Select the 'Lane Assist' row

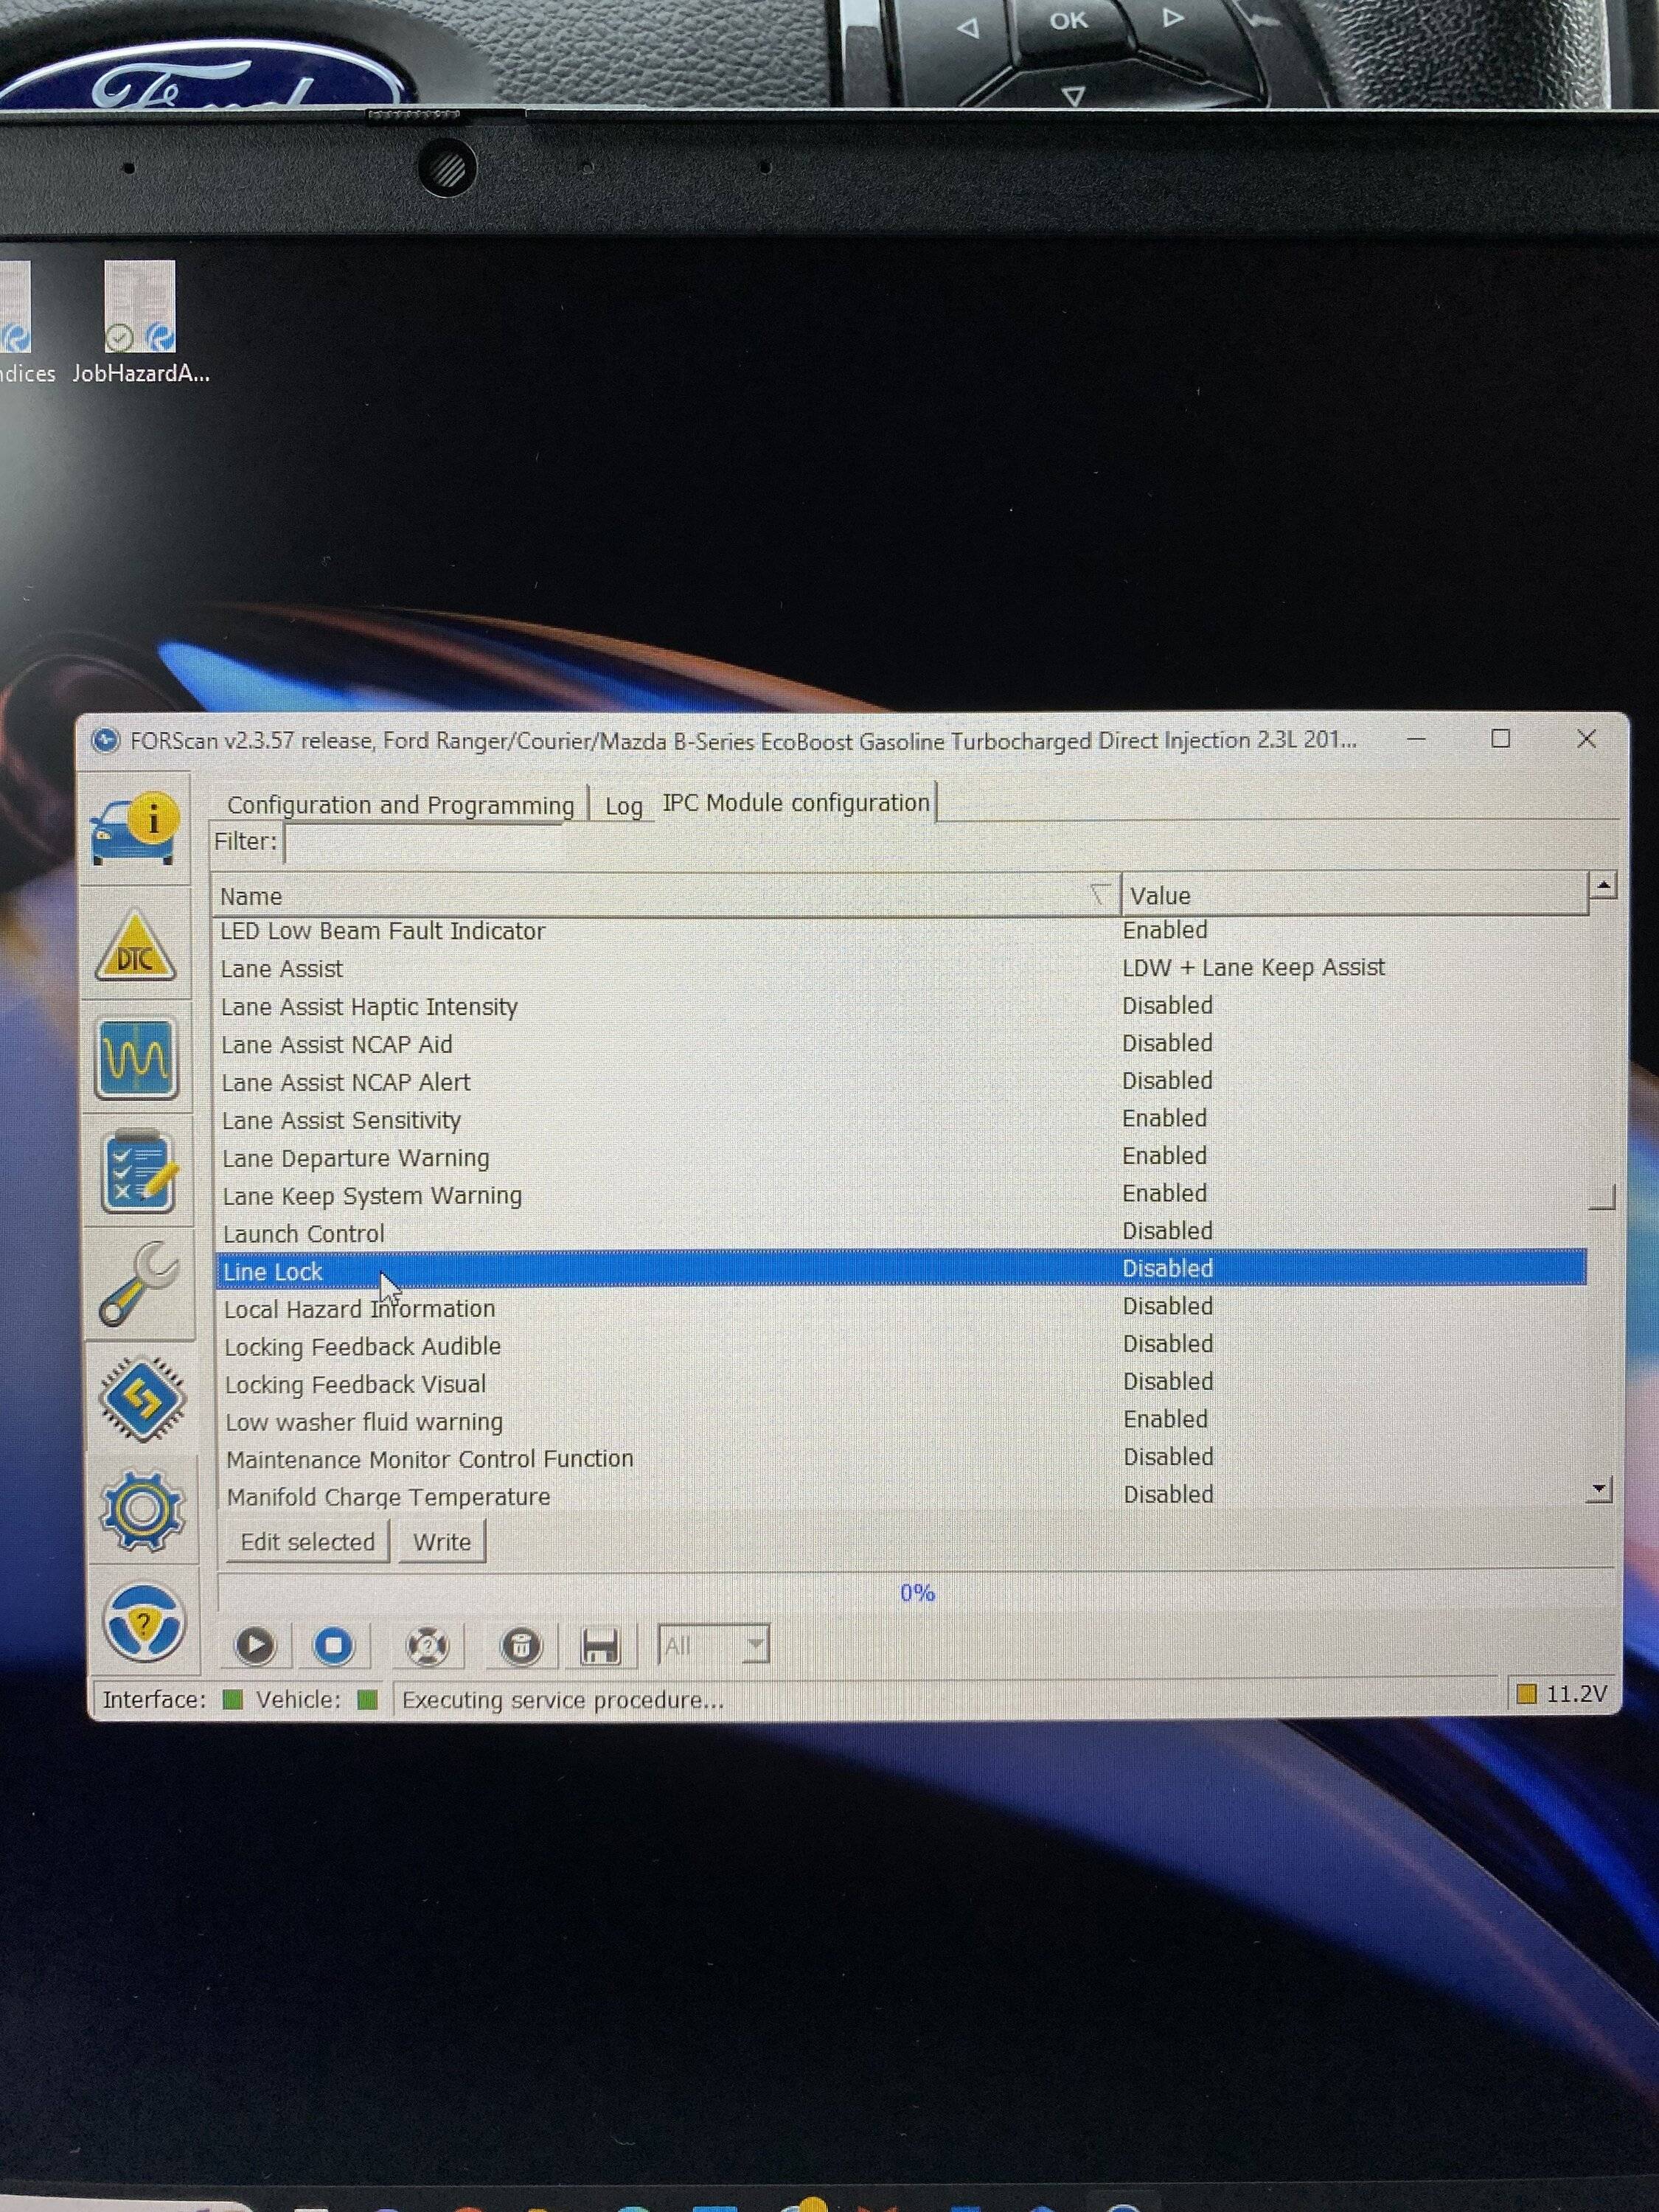click(x=900, y=968)
